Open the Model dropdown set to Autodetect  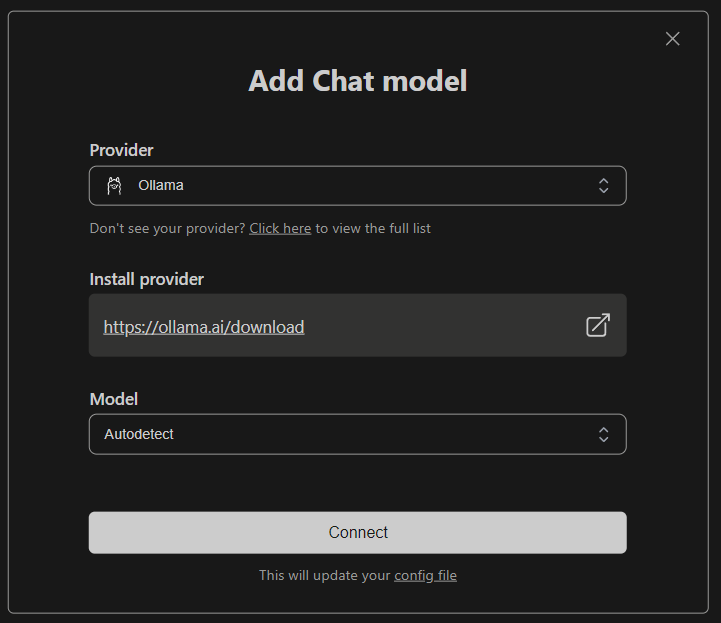[357, 434]
